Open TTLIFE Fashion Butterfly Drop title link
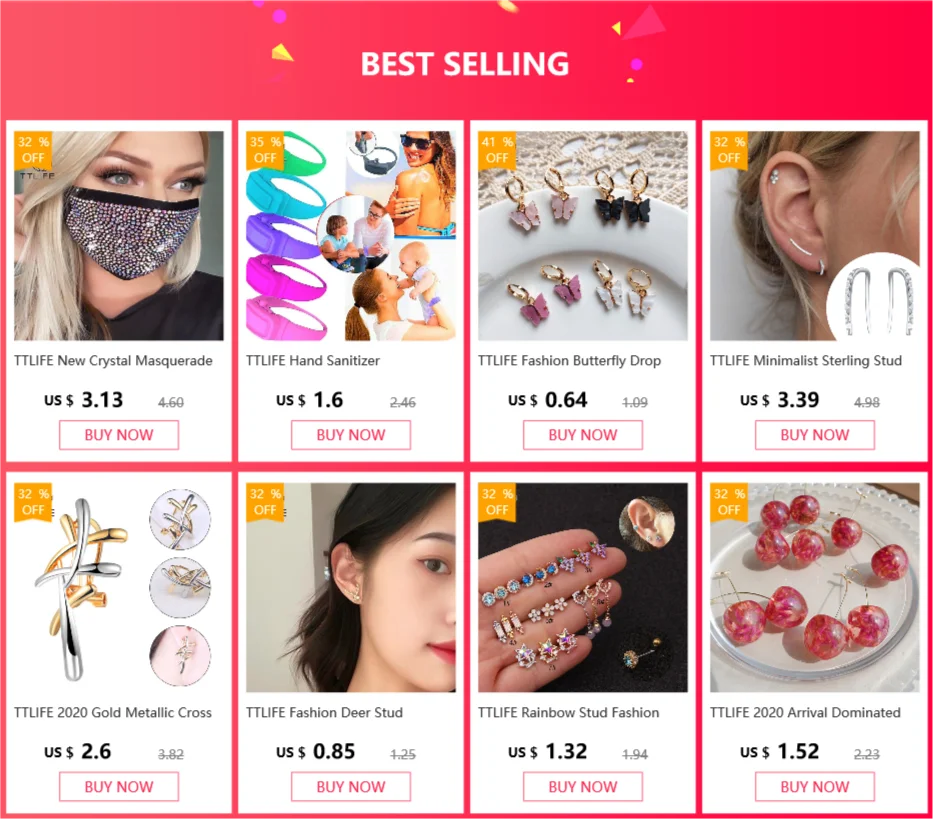Viewport: 933px width, 819px height. [569, 361]
